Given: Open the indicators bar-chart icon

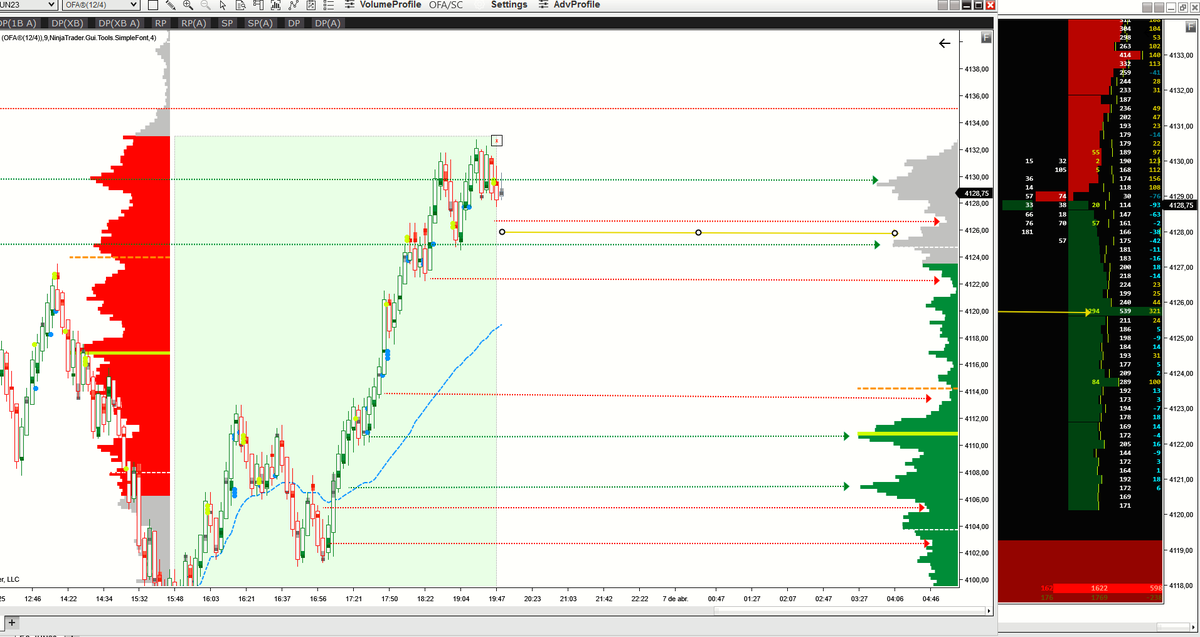Looking at the screenshot, I should coord(276,5).
